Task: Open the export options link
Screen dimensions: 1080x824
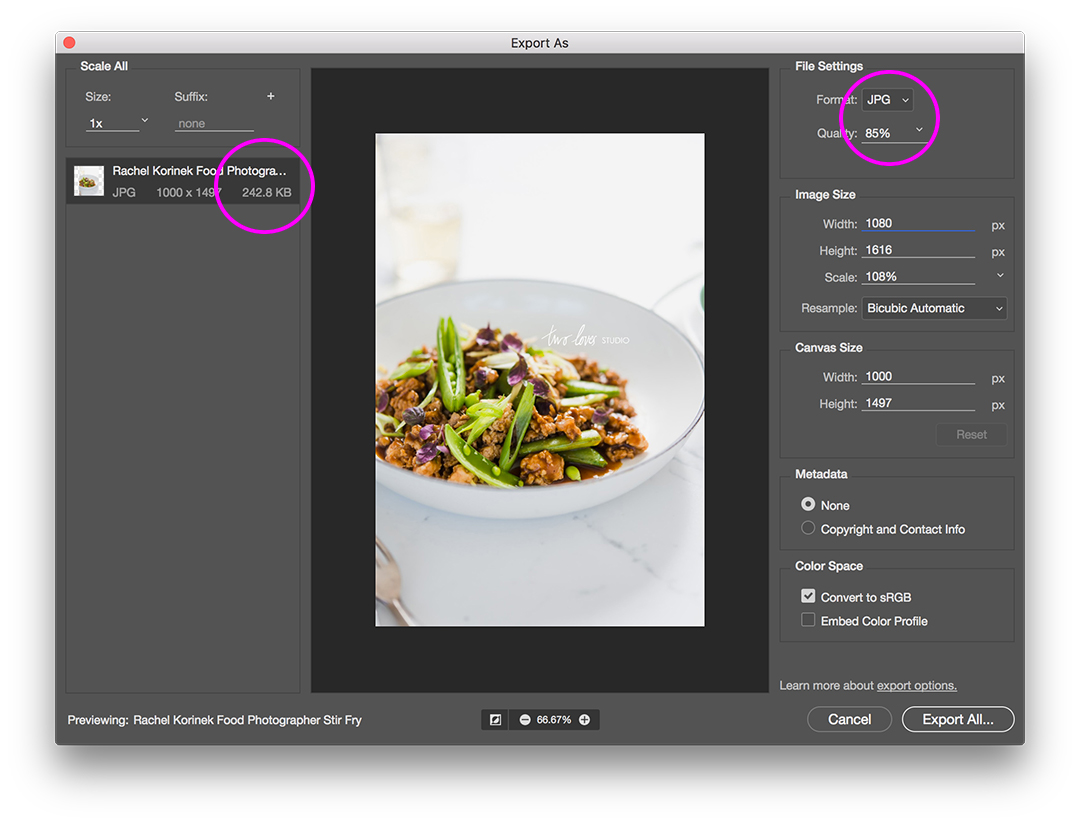Action: coord(917,686)
